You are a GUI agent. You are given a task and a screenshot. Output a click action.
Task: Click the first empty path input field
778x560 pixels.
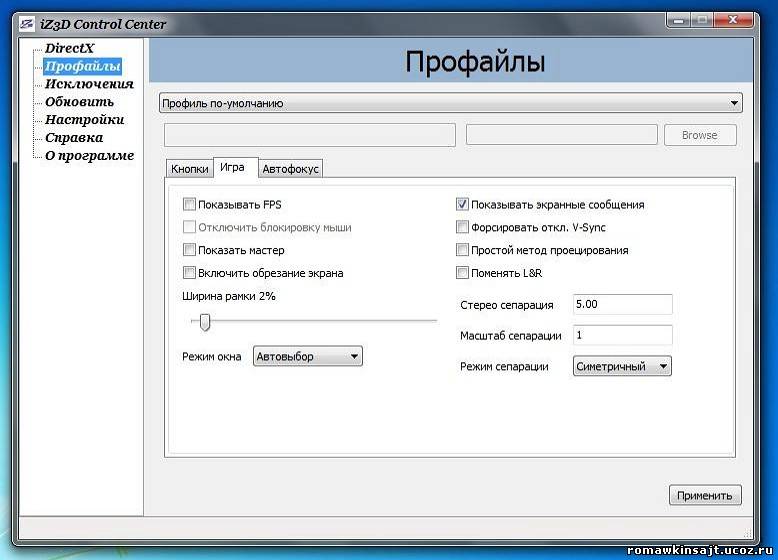click(310, 135)
